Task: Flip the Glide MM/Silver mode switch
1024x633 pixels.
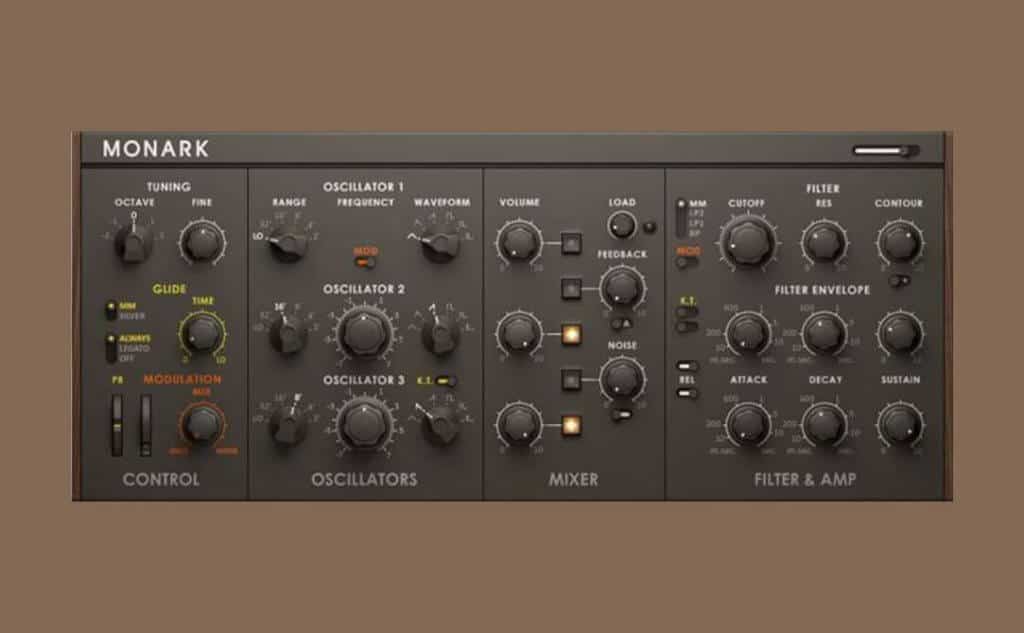Action: pyautogui.click(x=111, y=311)
